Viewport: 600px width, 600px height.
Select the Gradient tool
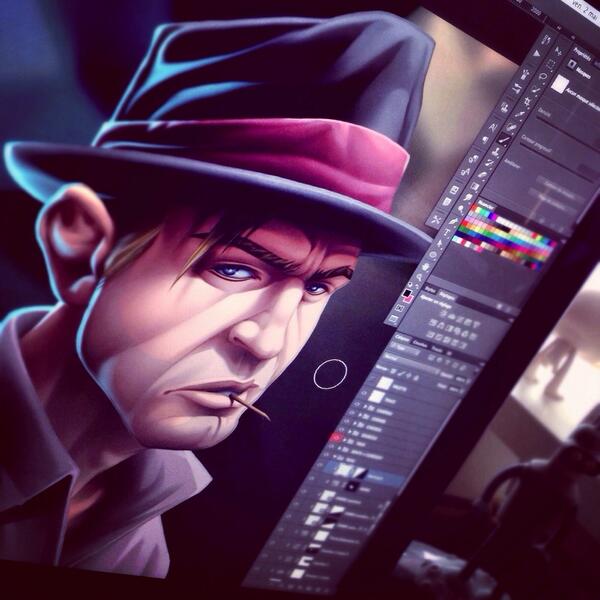pos(475,186)
